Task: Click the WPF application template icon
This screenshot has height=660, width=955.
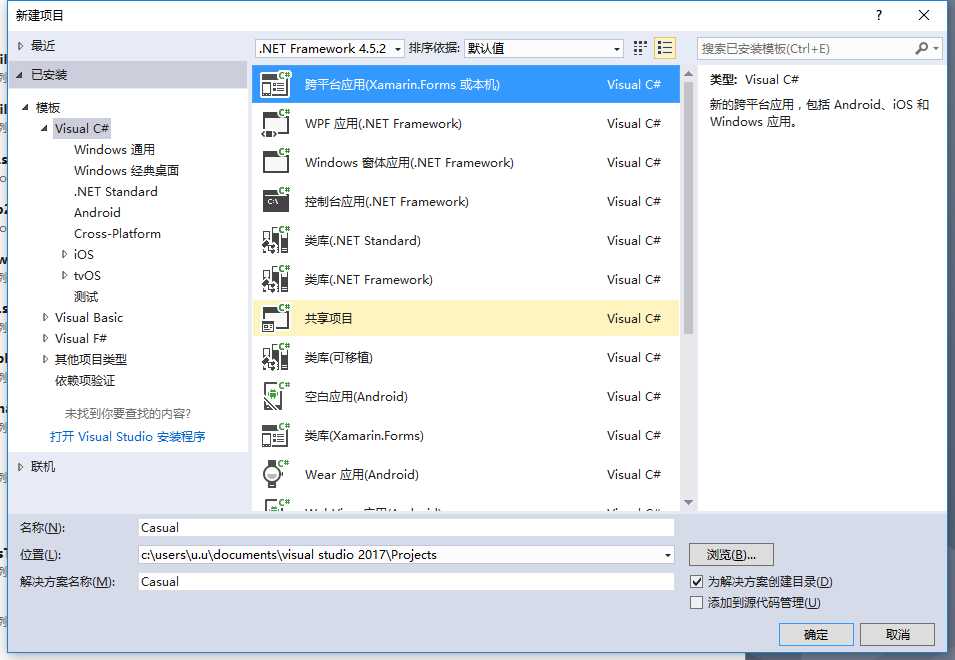Action: (x=275, y=124)
